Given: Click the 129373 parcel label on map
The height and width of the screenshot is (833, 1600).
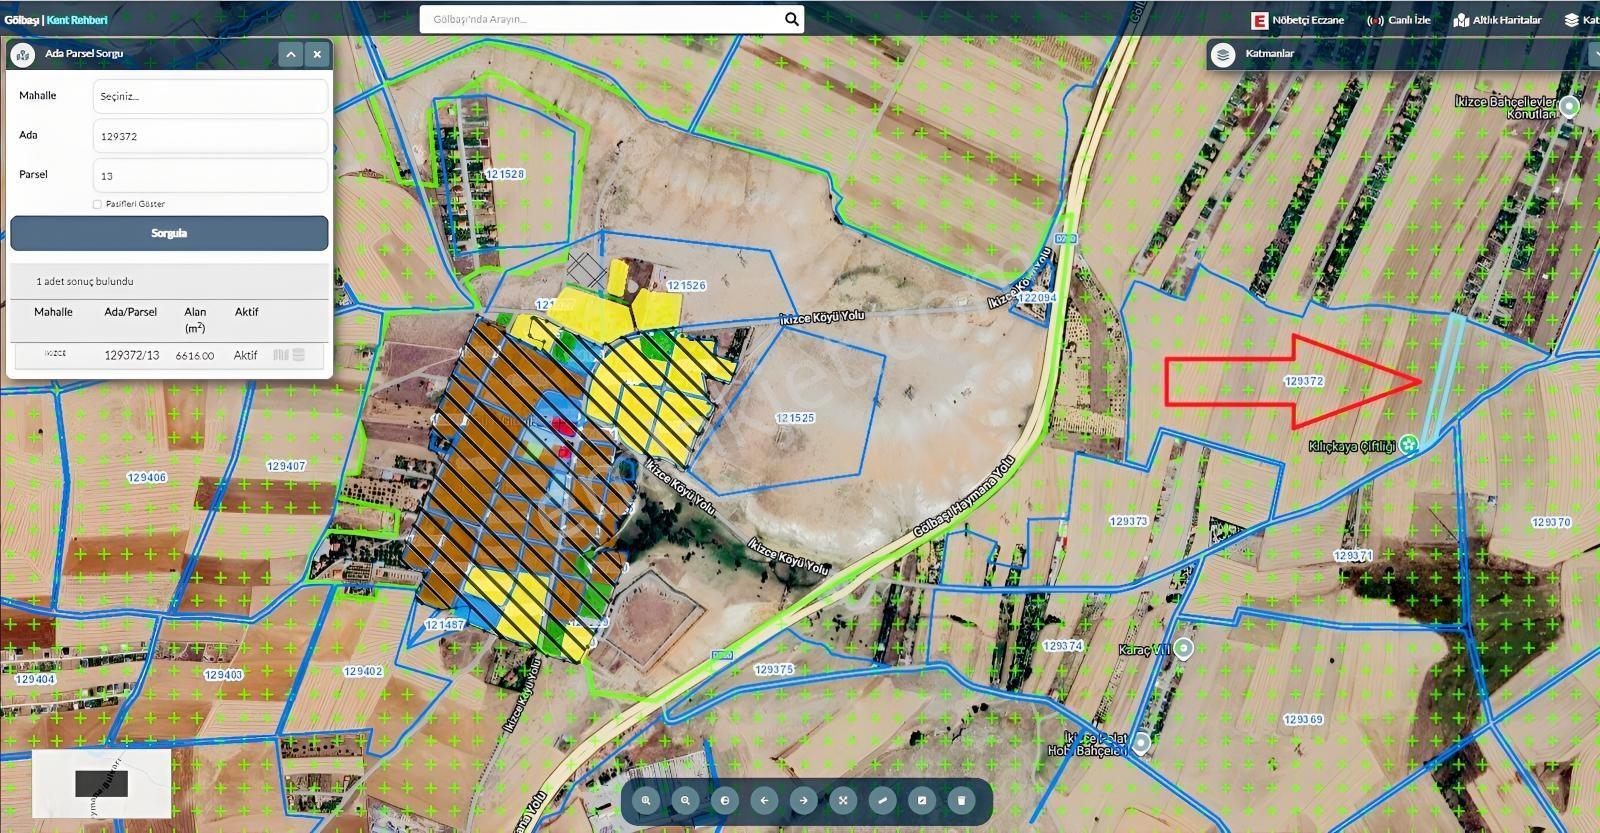Looking at the screenshot, I should point(1129,521).
